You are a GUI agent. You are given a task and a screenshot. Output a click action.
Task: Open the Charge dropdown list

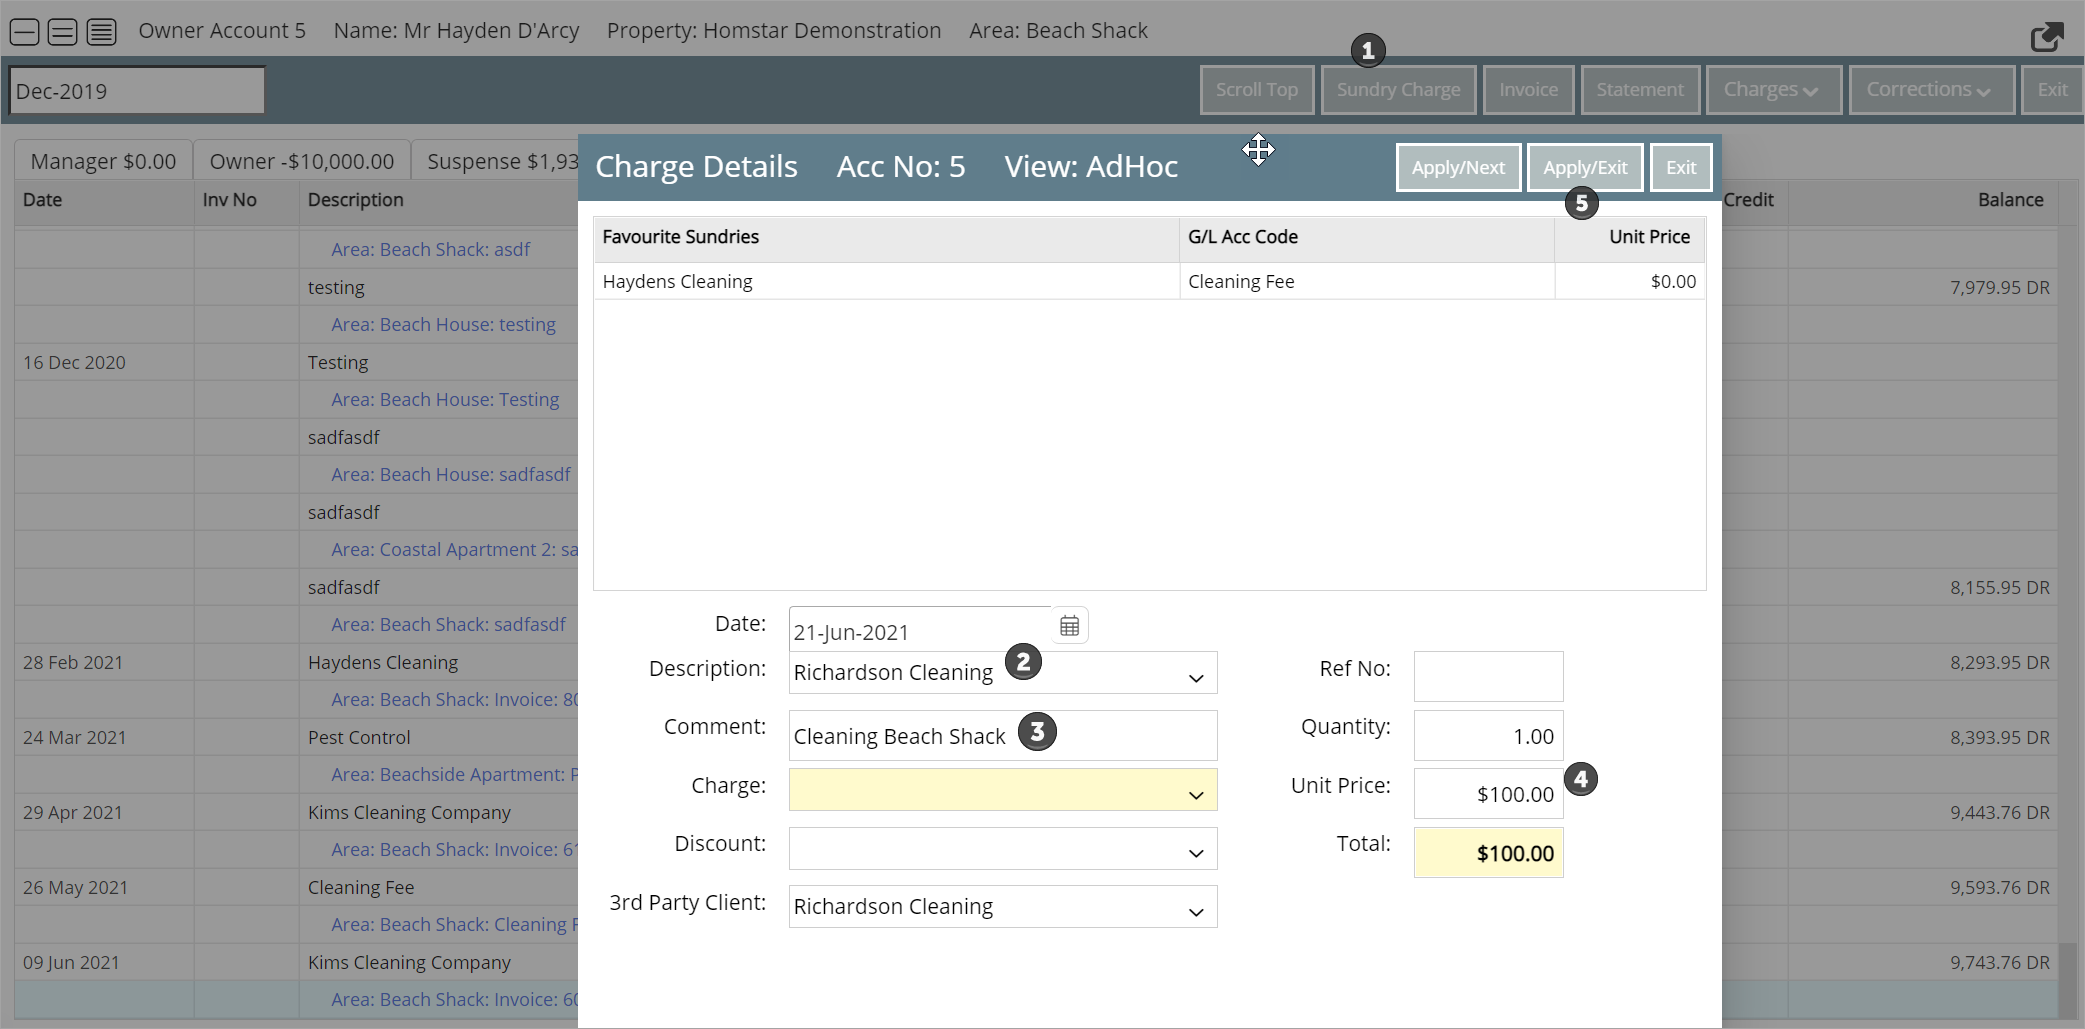pyautogui.click(x=1195, y=795)
